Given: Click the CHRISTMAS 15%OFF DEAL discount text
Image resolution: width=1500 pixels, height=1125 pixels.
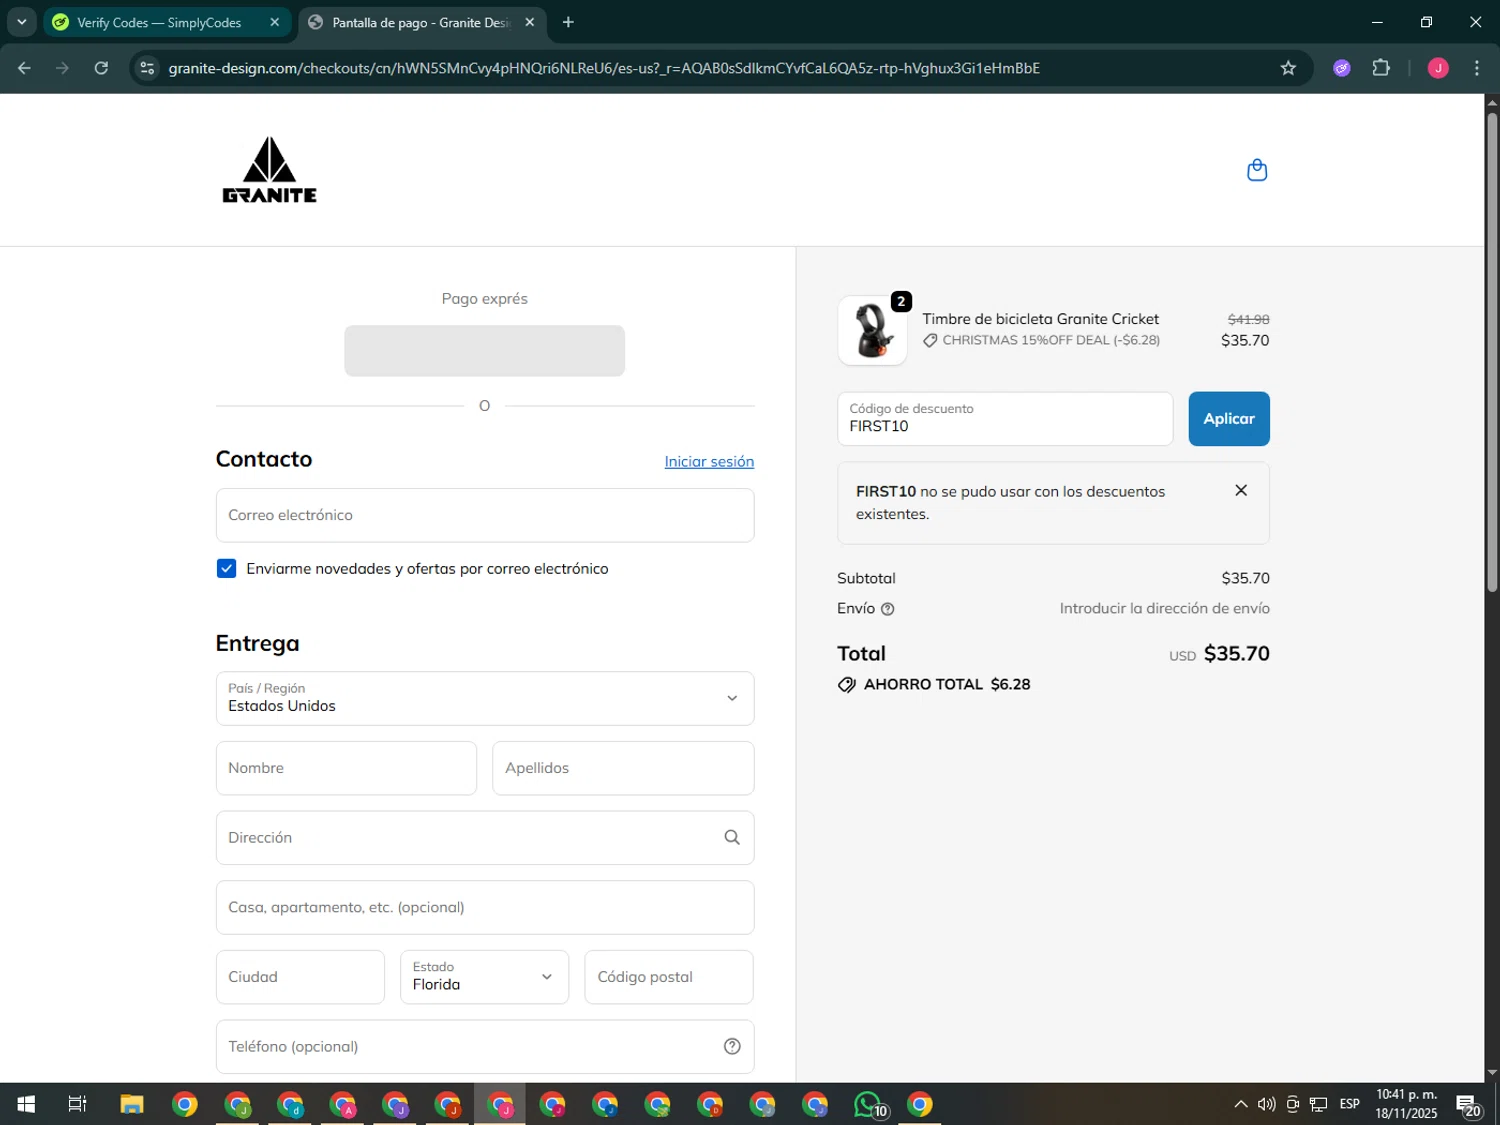Looking at the screenshot, I should [1051, 340].
